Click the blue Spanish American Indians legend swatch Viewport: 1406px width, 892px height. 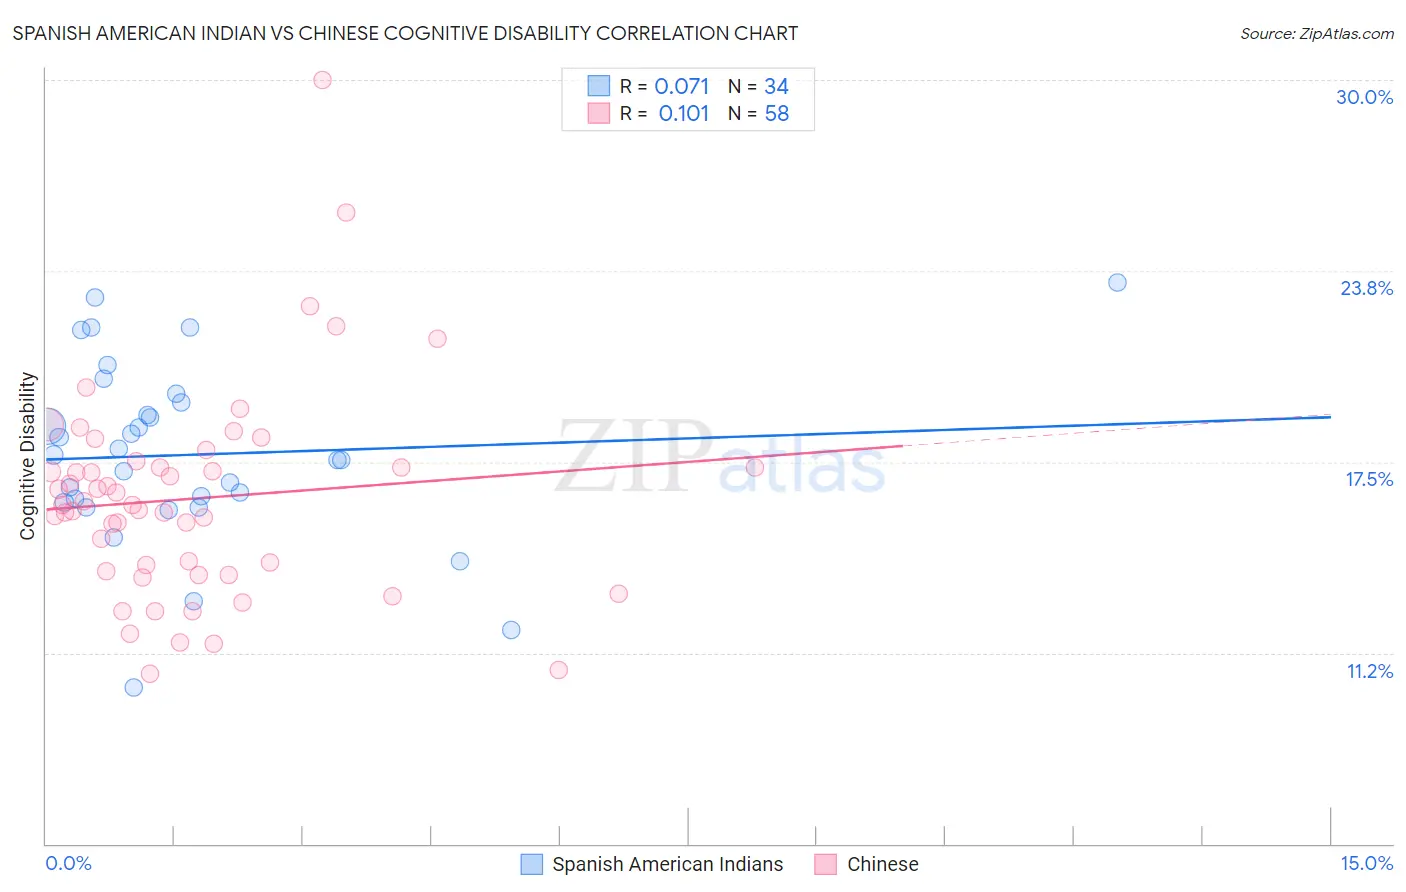(x=532, y=864)
